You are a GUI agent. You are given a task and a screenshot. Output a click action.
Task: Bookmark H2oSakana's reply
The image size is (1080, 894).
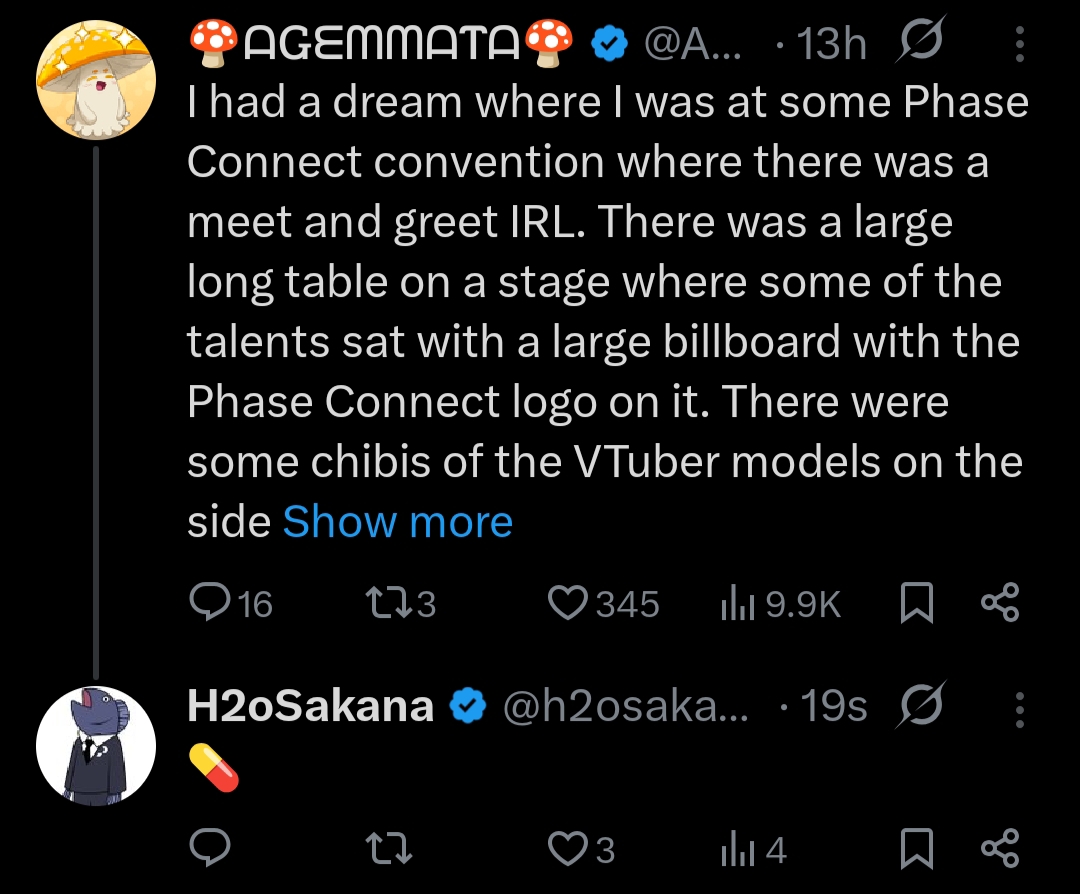click(916, 849)
